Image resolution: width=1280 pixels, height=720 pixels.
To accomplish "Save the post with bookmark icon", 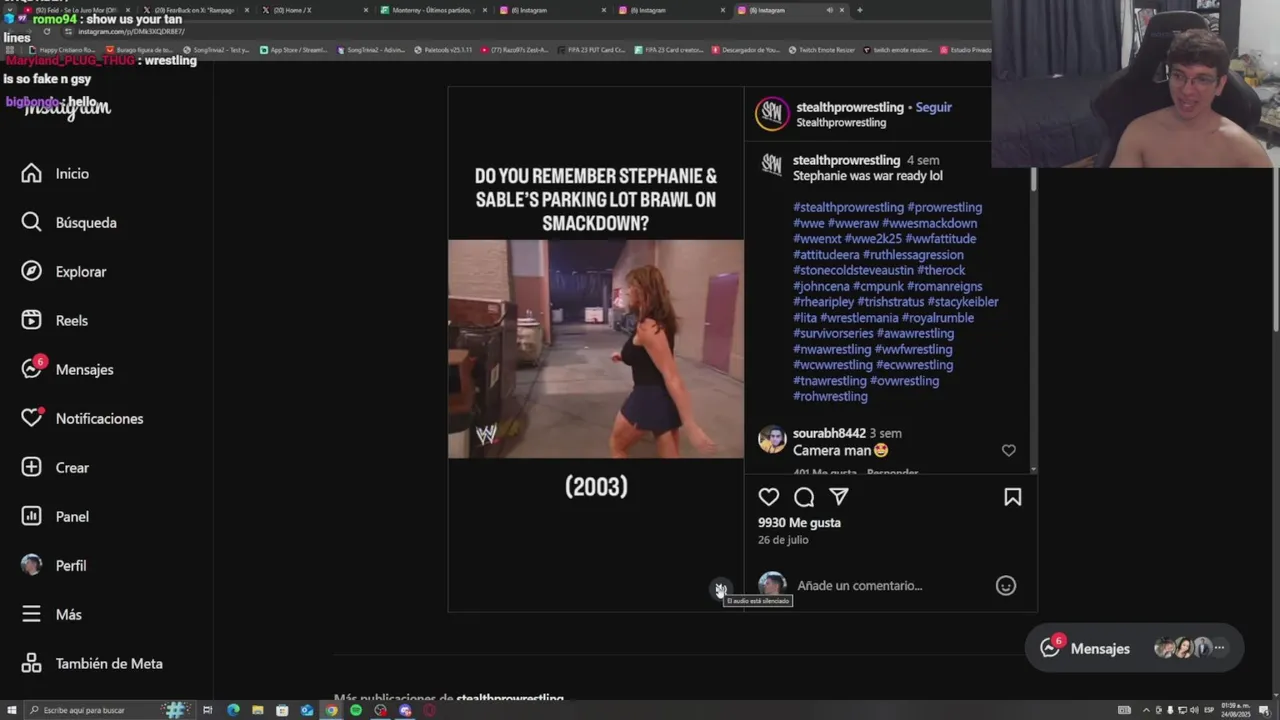I will point(1012,497).
